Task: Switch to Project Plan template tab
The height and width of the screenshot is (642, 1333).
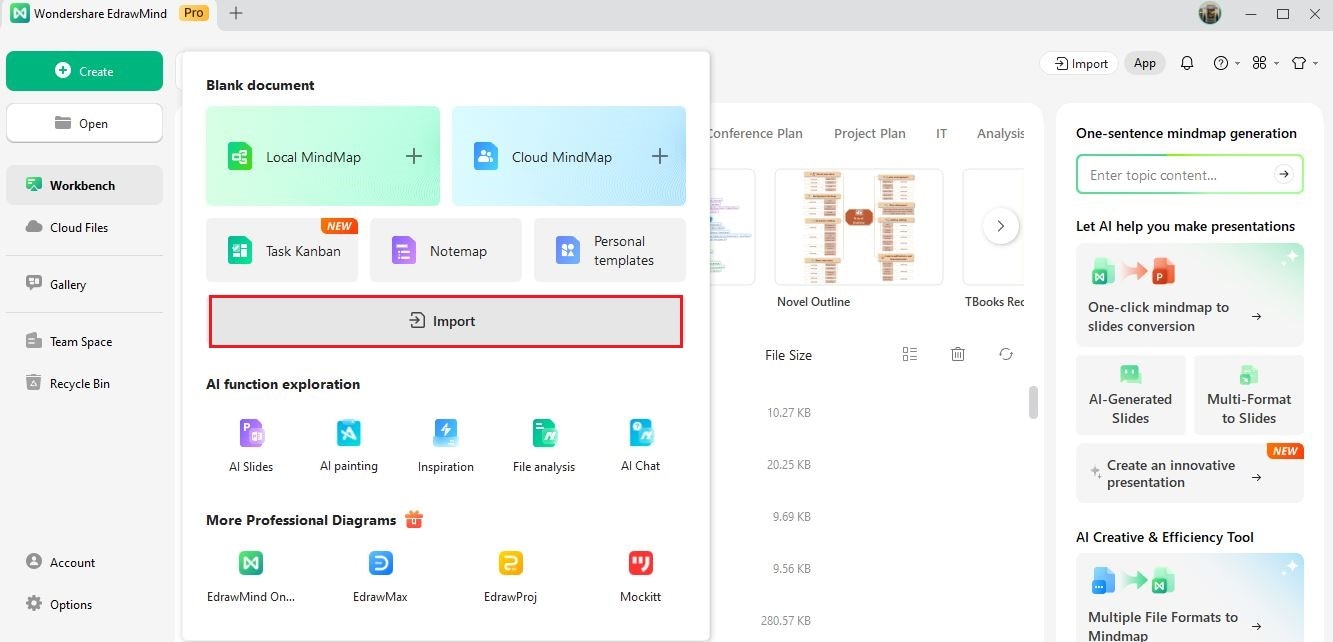Action: coord(869,133)
